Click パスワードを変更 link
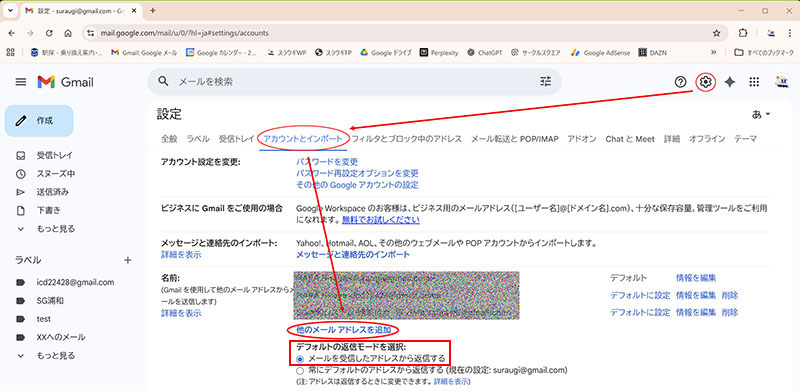This screenshot has height=391, width=800. 327,162
